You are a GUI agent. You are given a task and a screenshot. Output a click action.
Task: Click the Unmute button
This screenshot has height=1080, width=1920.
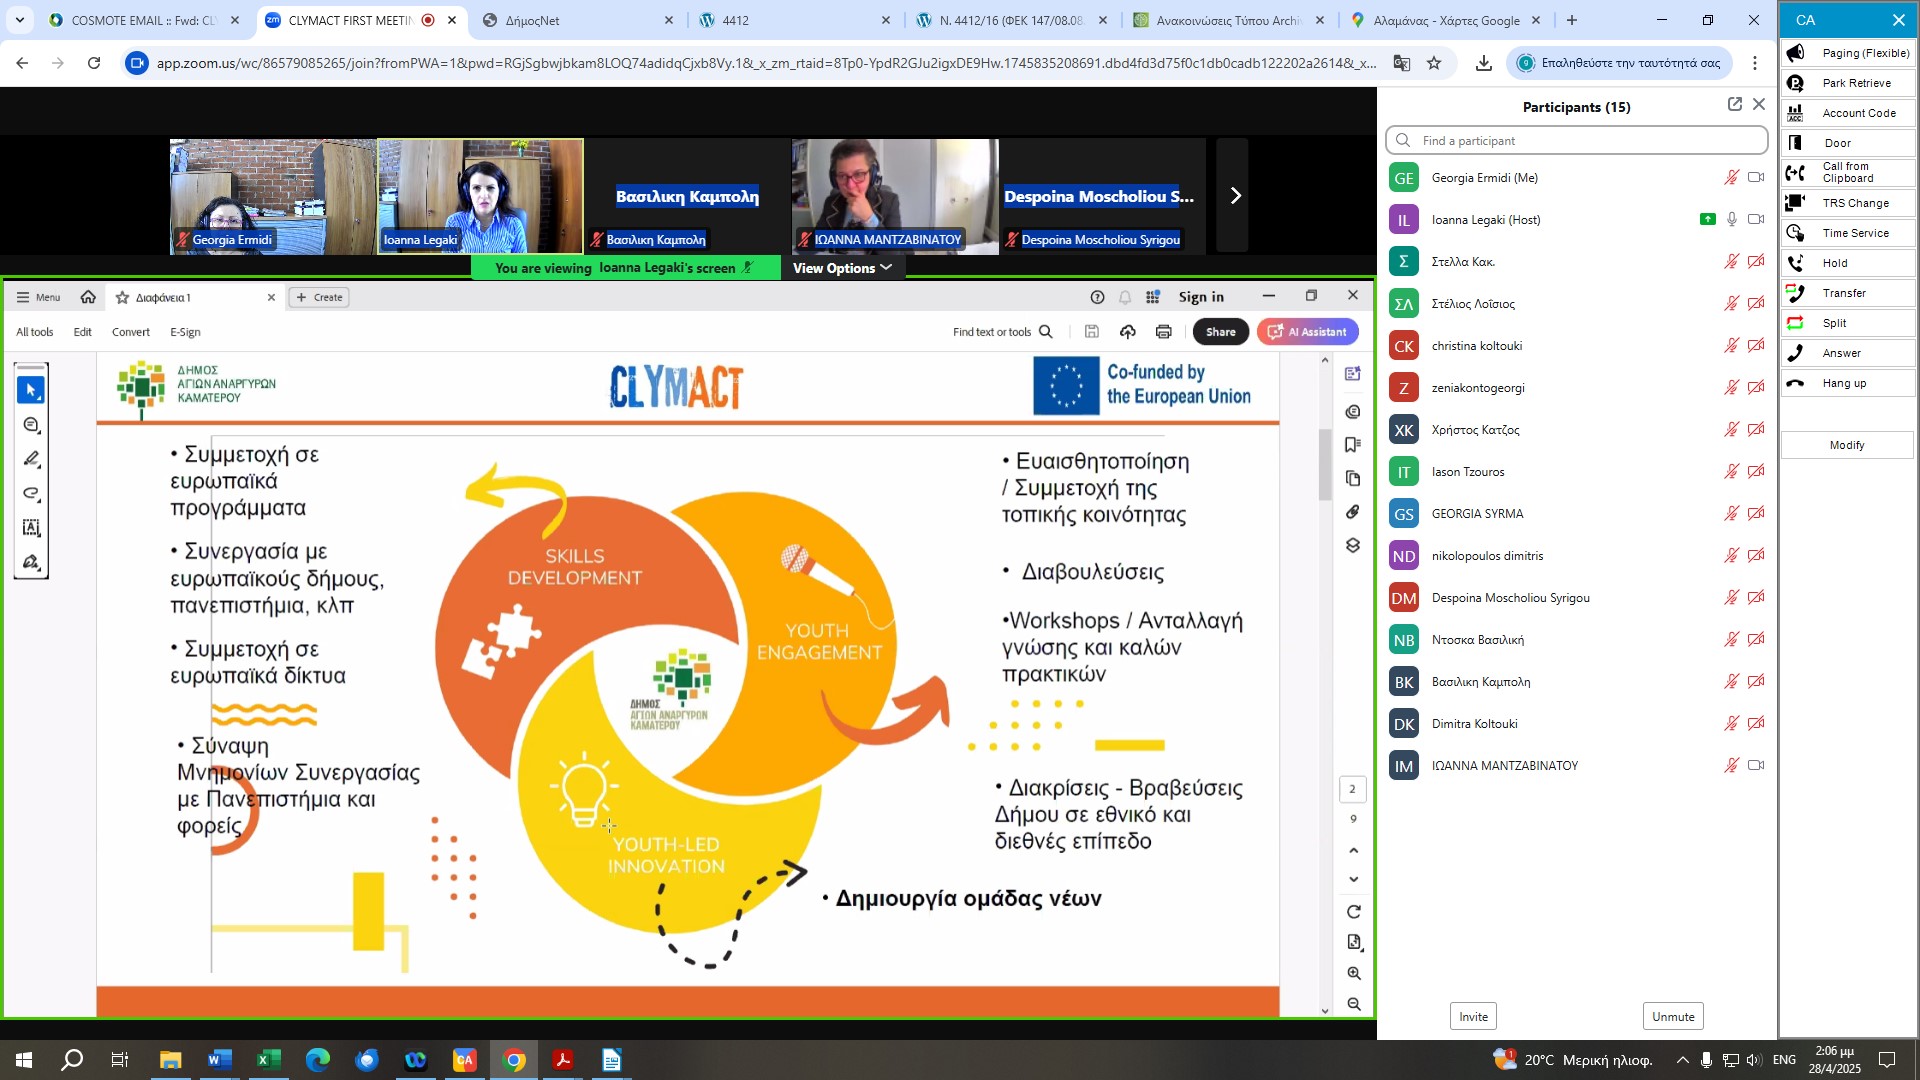1673,1017
